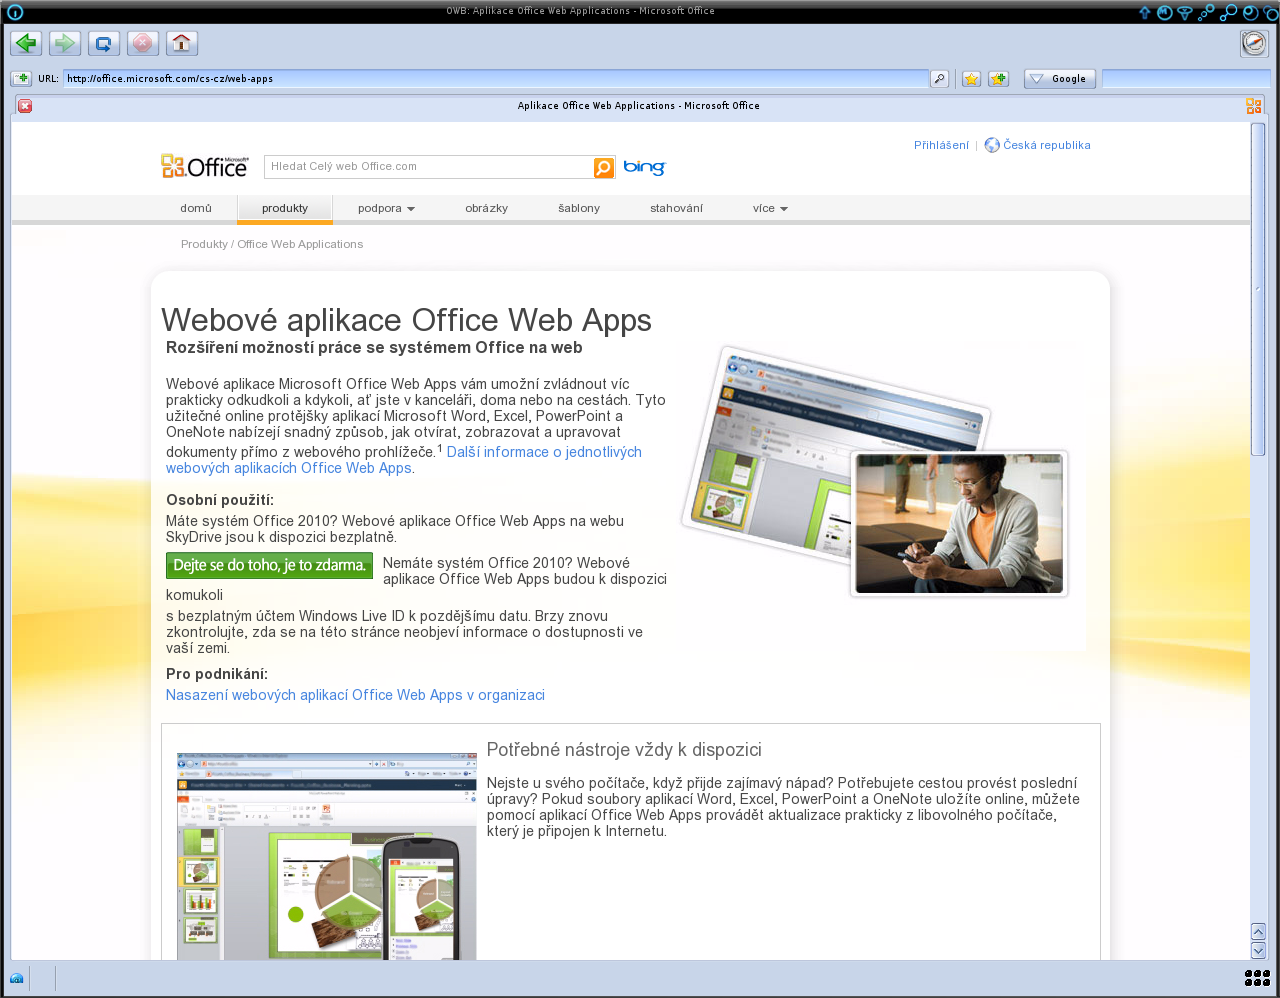Click the green 'Dejte se do toho' button
Image resolution: width=1280 pixels, height=998 pixels.
(269, 566)
